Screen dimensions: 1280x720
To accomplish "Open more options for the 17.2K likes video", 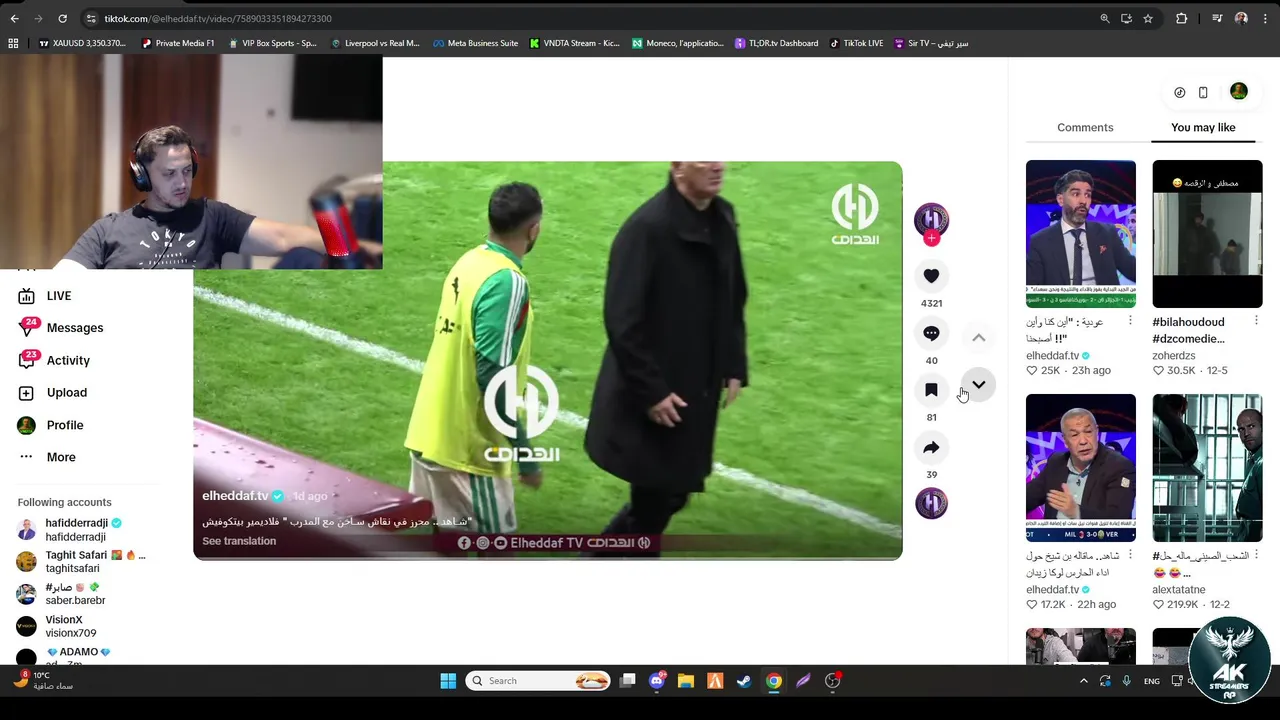I will click(1130, 555).
